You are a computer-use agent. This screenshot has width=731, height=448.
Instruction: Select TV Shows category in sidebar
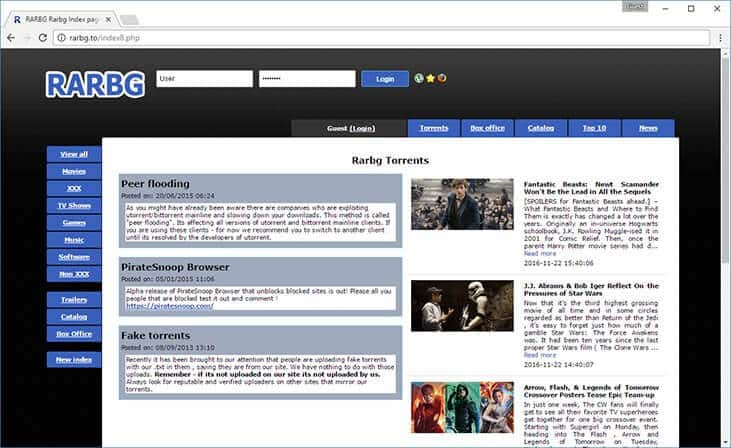coord(74,206)
